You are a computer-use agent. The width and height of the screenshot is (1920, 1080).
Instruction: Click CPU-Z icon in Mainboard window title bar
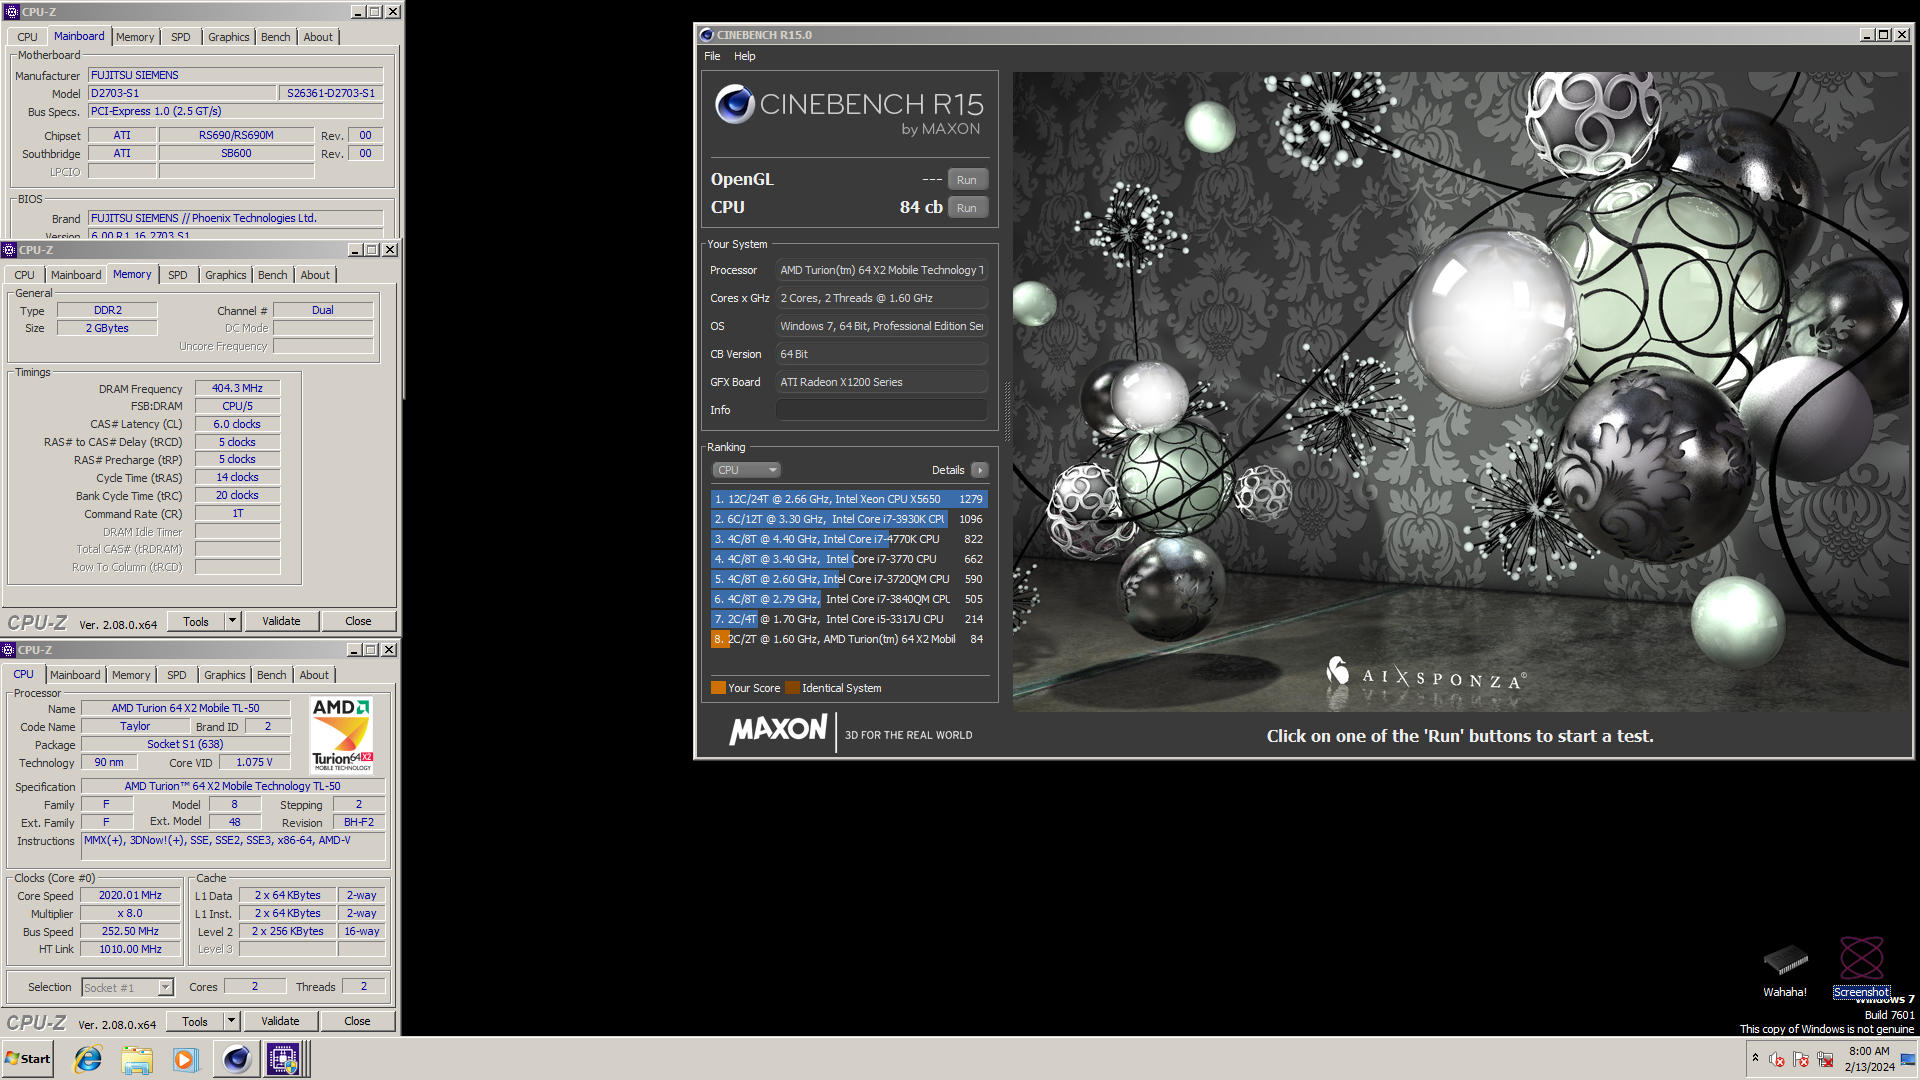[12, 12]
